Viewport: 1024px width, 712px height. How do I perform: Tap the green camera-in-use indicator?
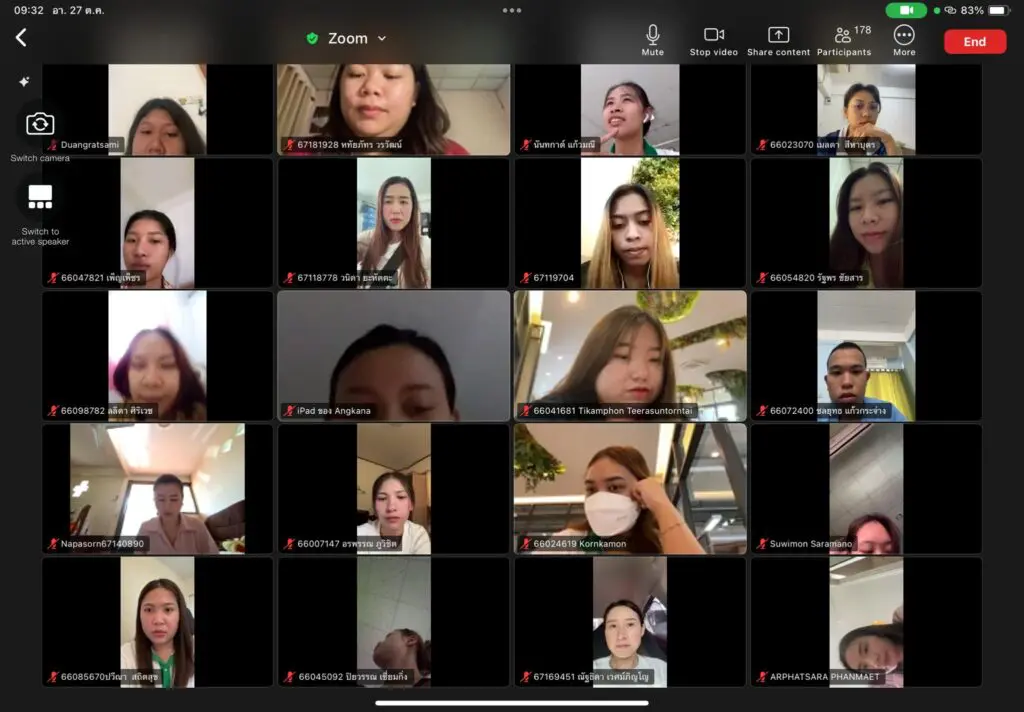point(906,10)
